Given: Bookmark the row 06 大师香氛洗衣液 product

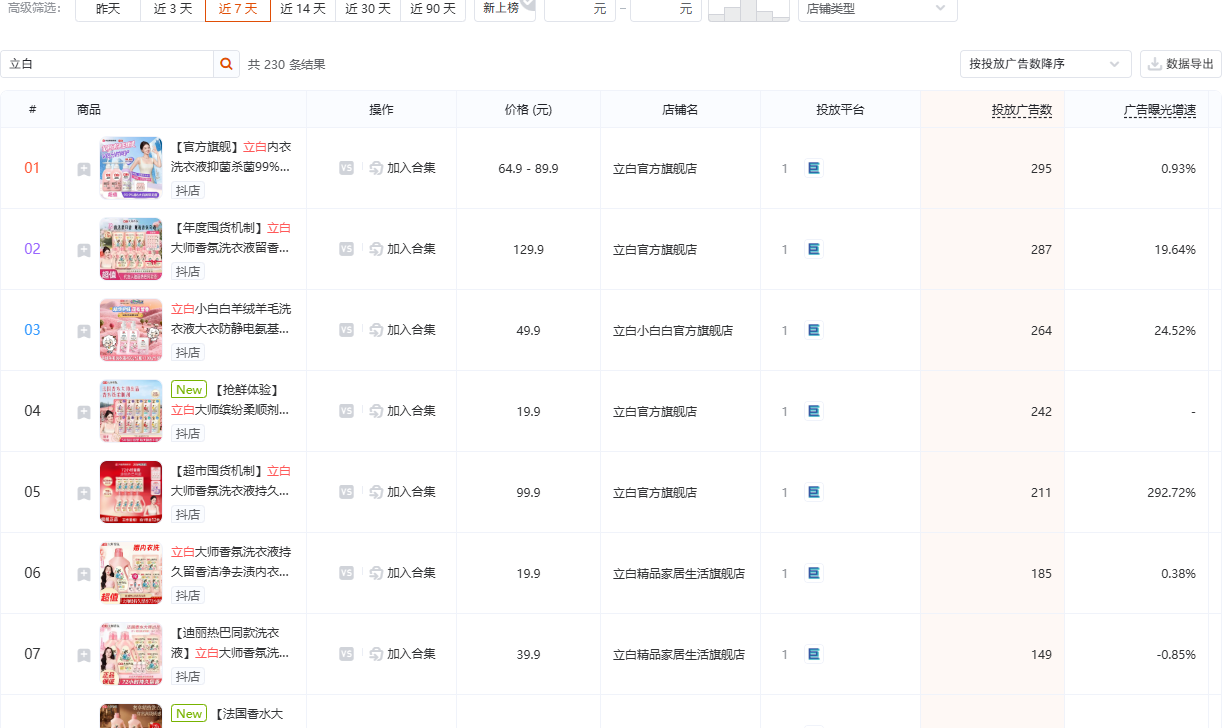Looking at the screenshot, I should (84, 574).
